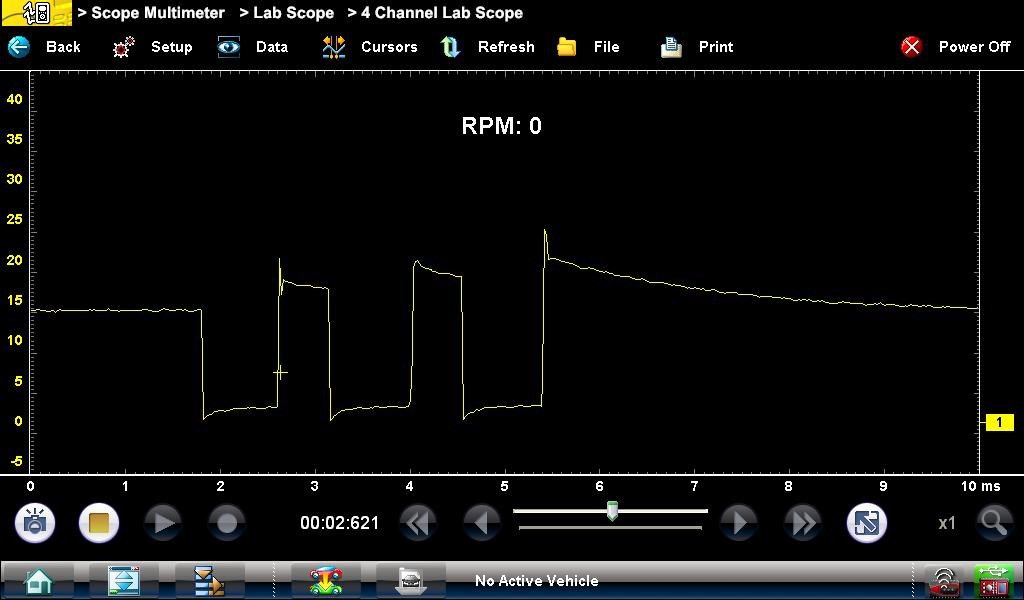Toggle Cursors on the scope display
This screenshot has width=1024, height=600.
[x=370, y=47]
